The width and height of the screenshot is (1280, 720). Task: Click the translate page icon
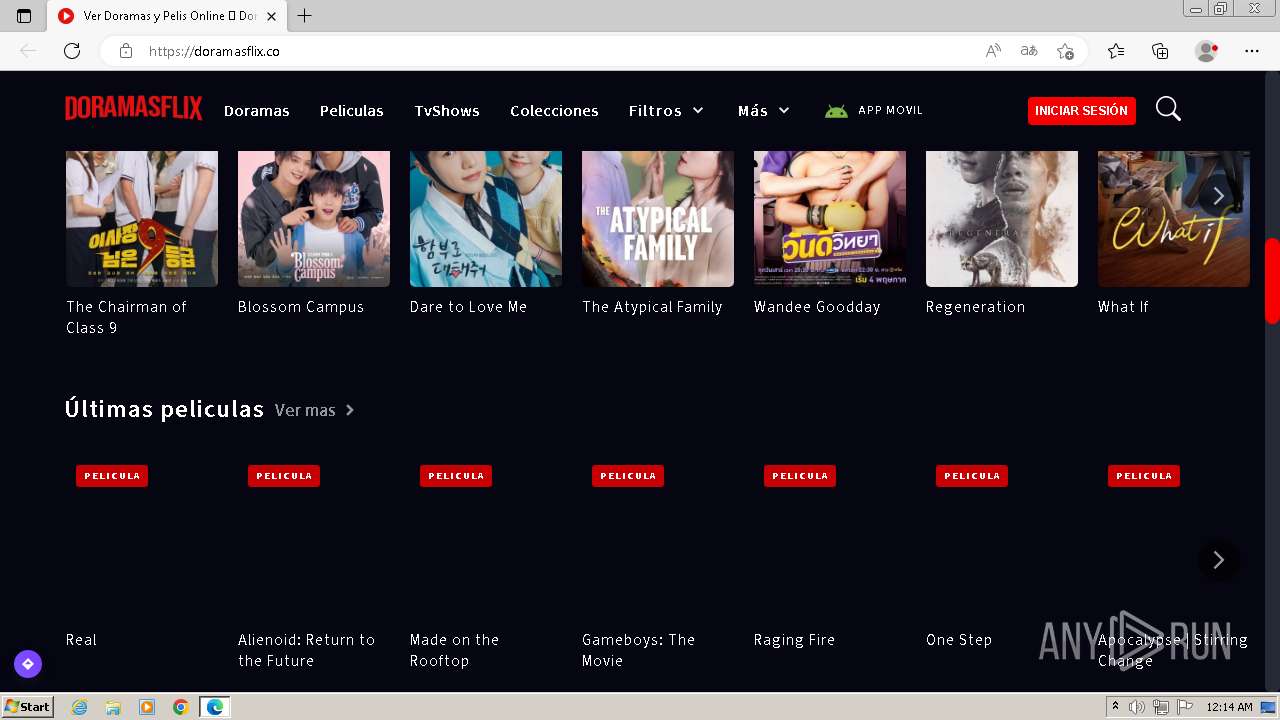coord(1029,51)
